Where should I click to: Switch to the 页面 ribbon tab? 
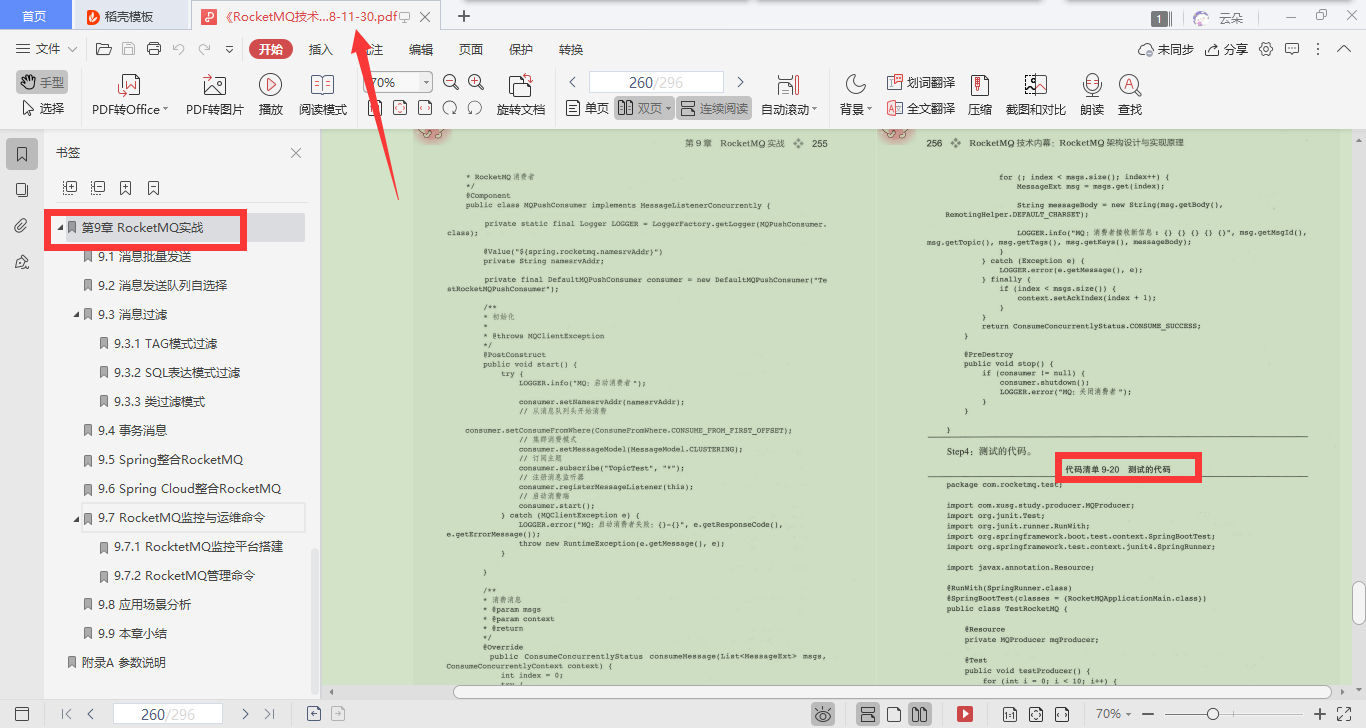point(471,49)
